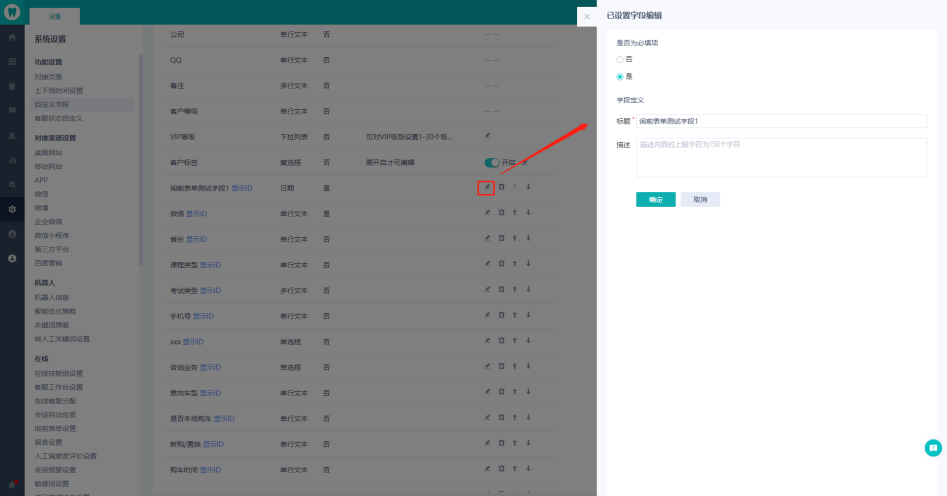Viewport: 947px width, 496px height.
Task: Open the statistics bar-chart sidebar icon
Action: pos(12,160)
